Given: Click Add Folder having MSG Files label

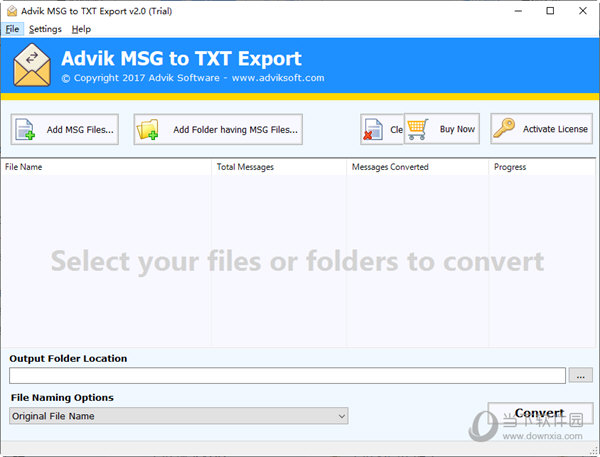Looking at the screenshot, I should [235, 130].
